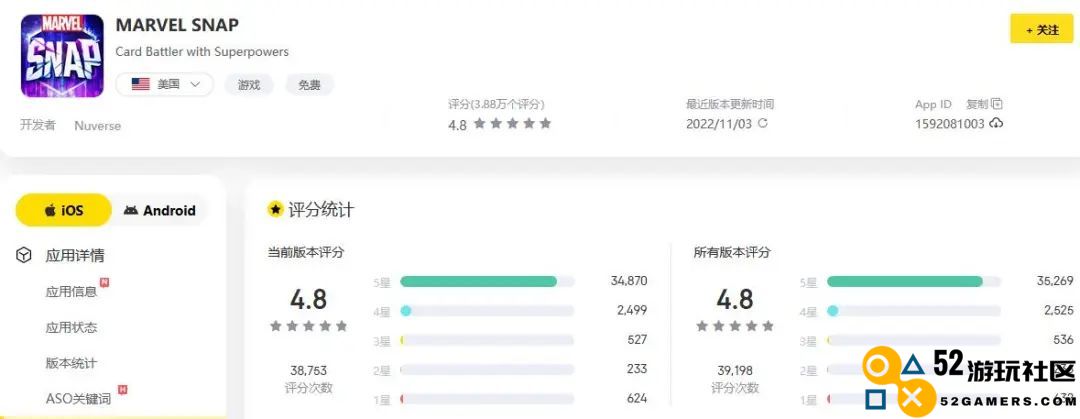
Task: Click the 当前版本评分 heading
Action: tap(305, 252)
